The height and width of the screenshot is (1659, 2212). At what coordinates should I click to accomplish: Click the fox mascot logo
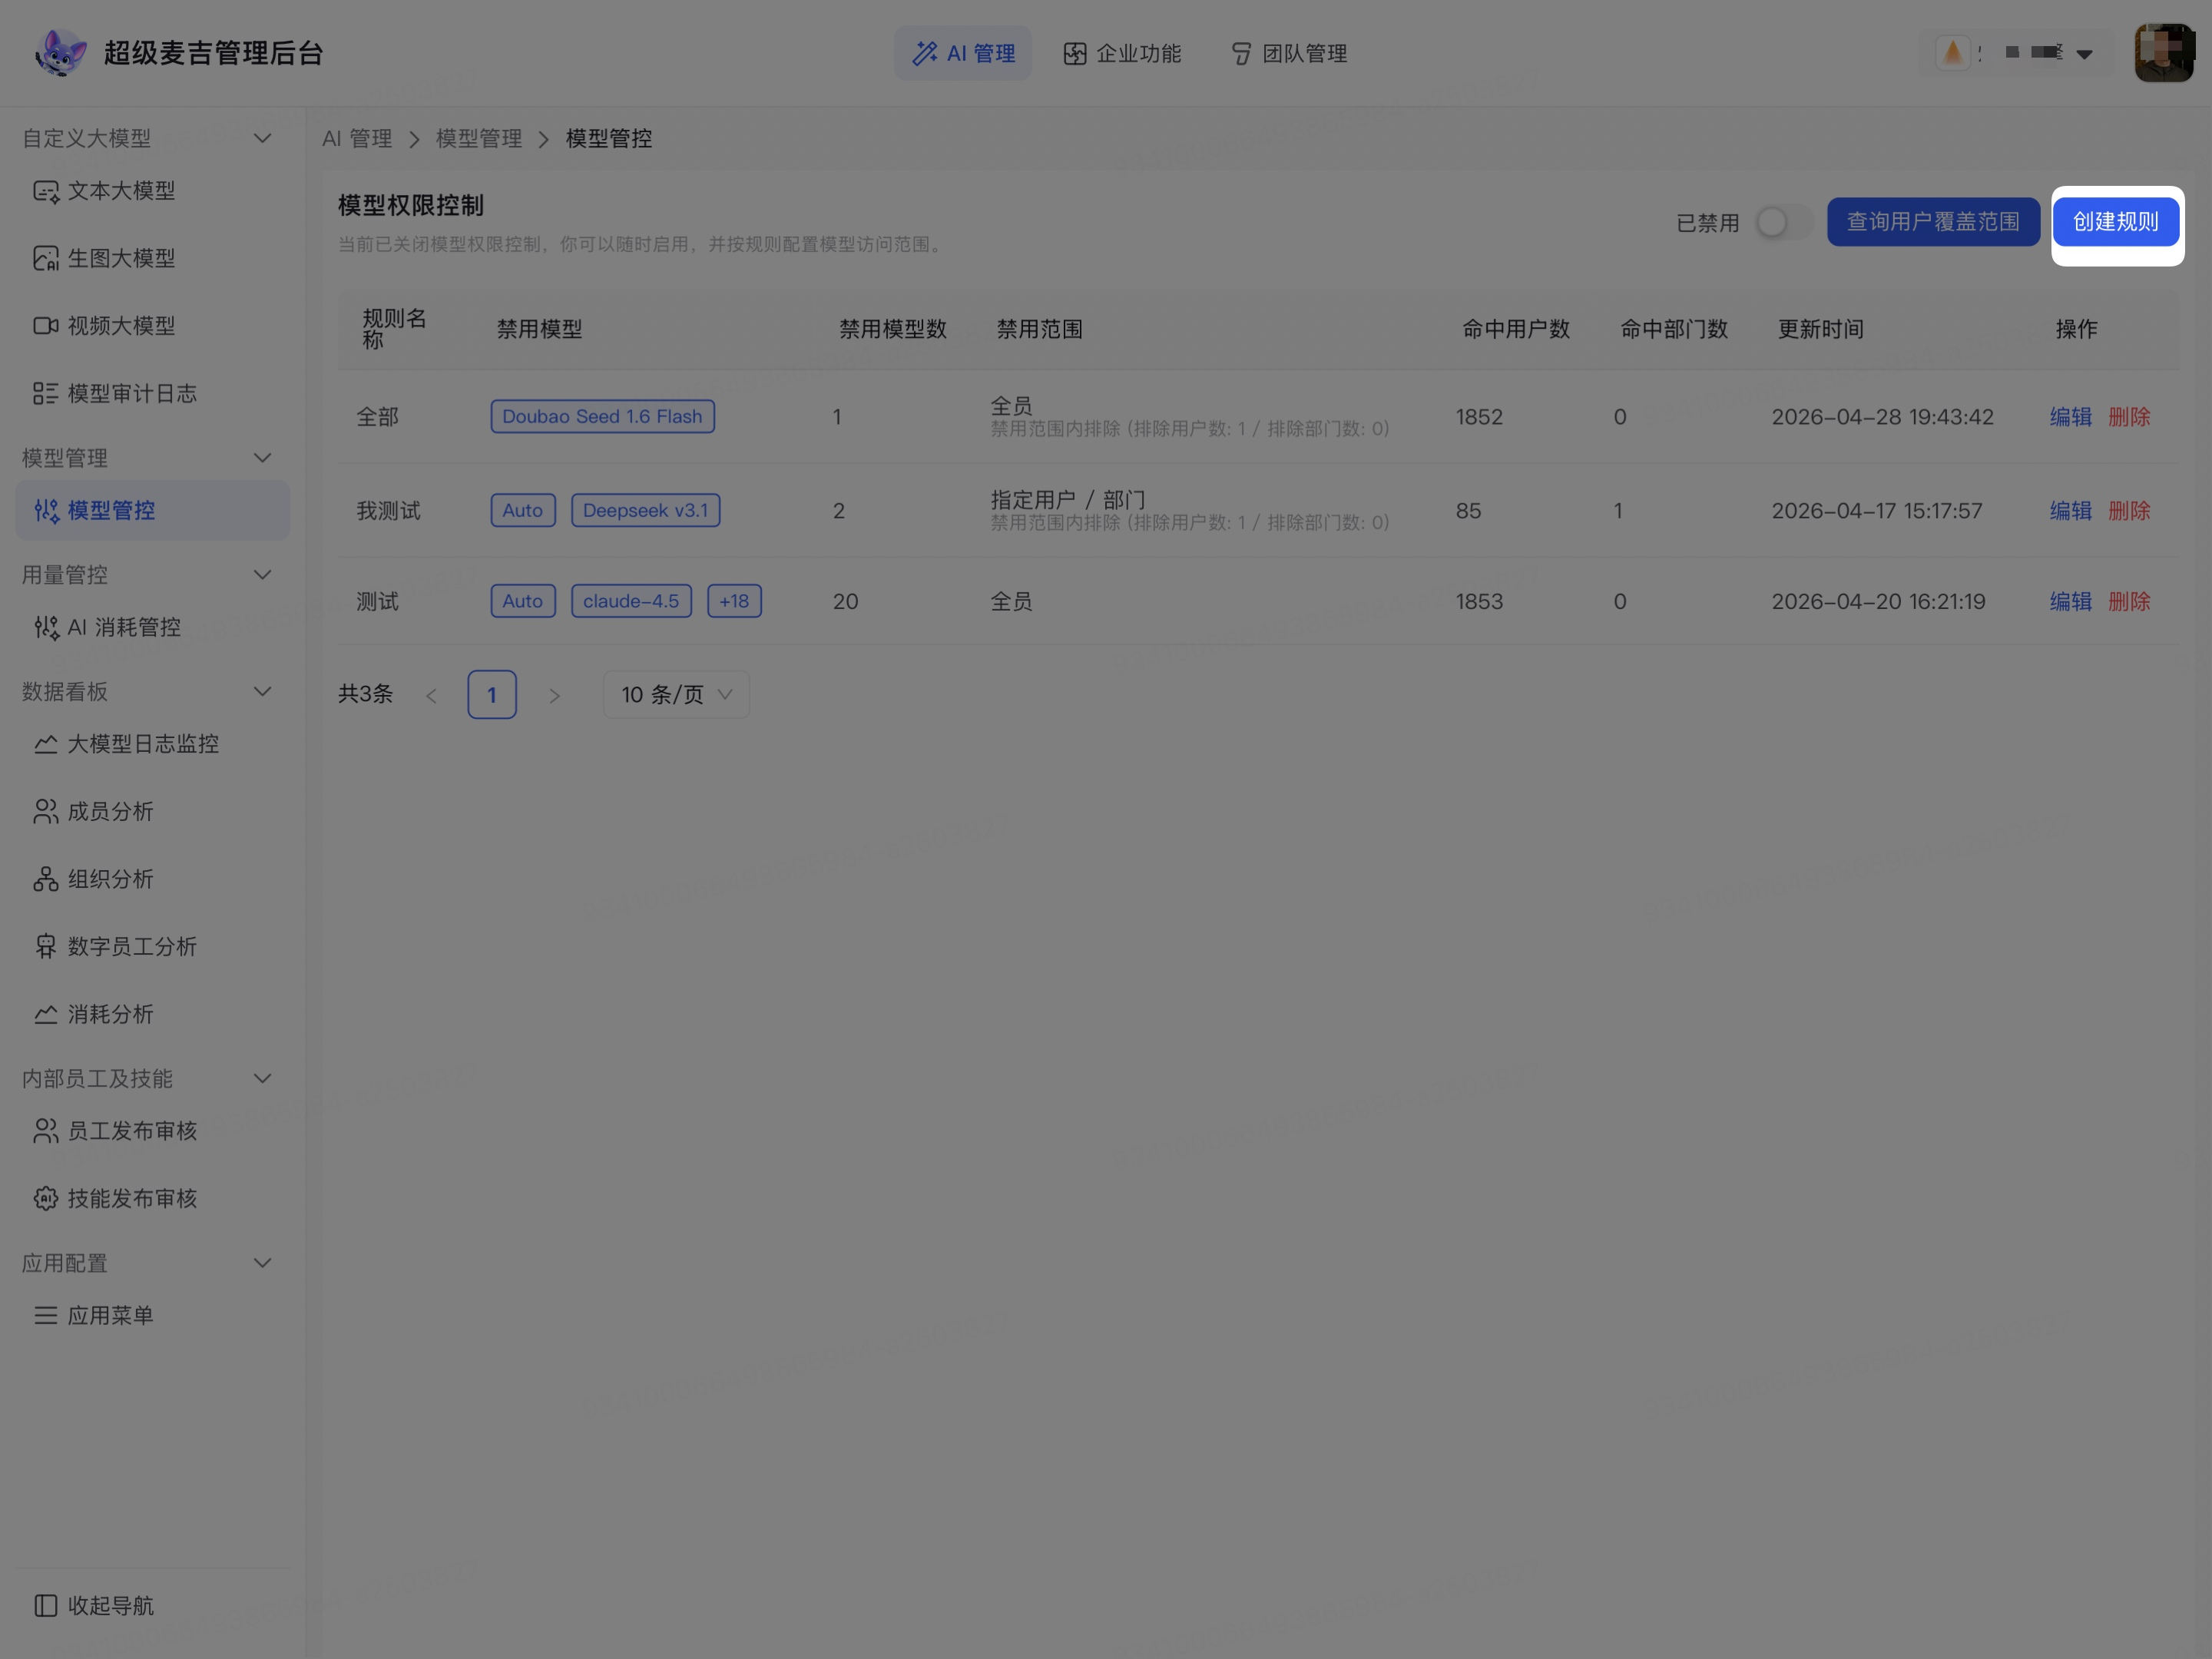[x=60, y=52]
